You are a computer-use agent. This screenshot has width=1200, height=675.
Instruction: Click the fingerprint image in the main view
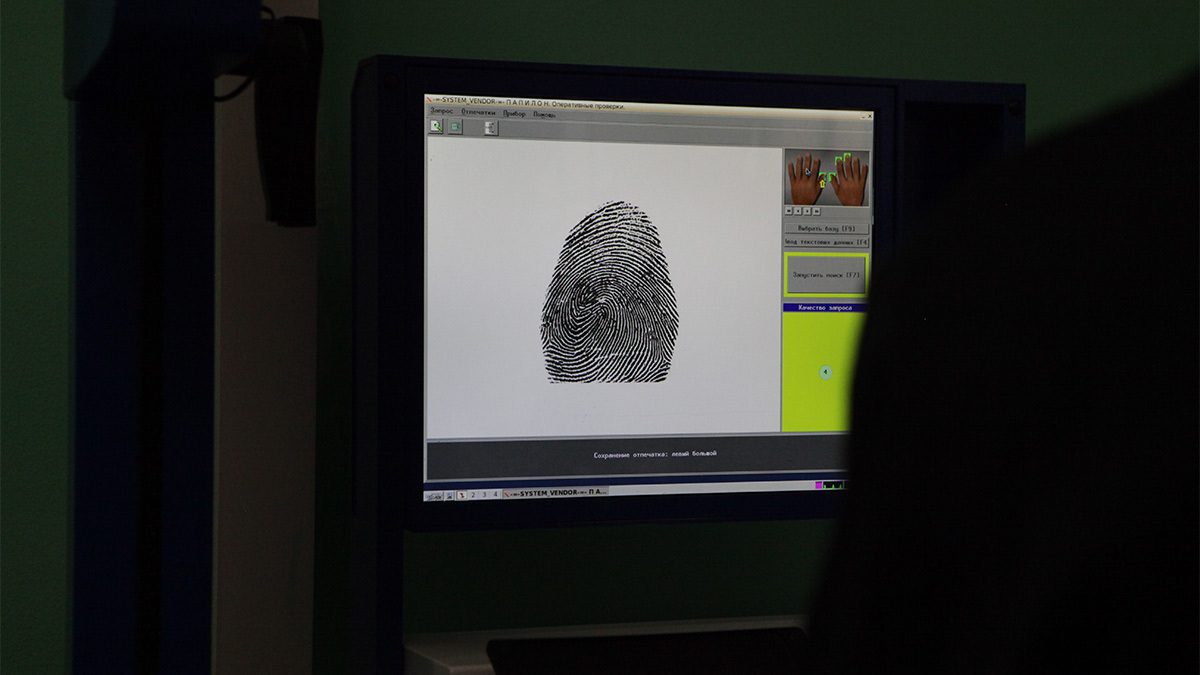tap(610, 293)
